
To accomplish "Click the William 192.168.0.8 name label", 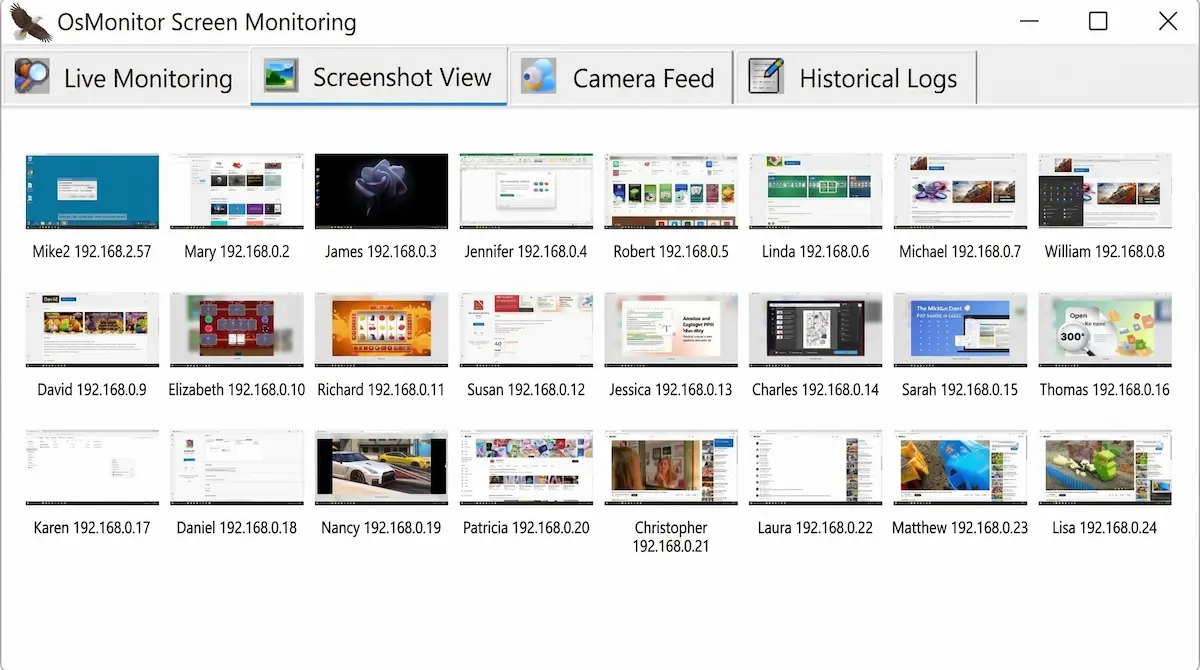I will coord(1104,252).
